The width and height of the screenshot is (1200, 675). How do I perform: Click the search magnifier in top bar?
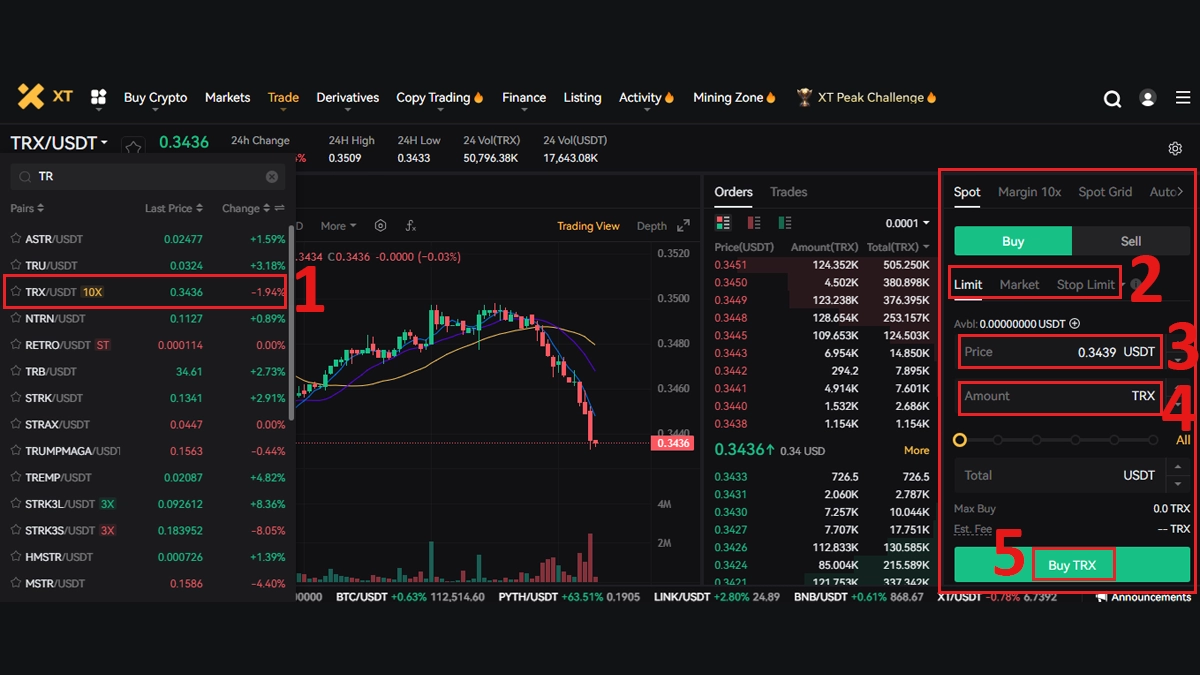tap(1112, 98)
